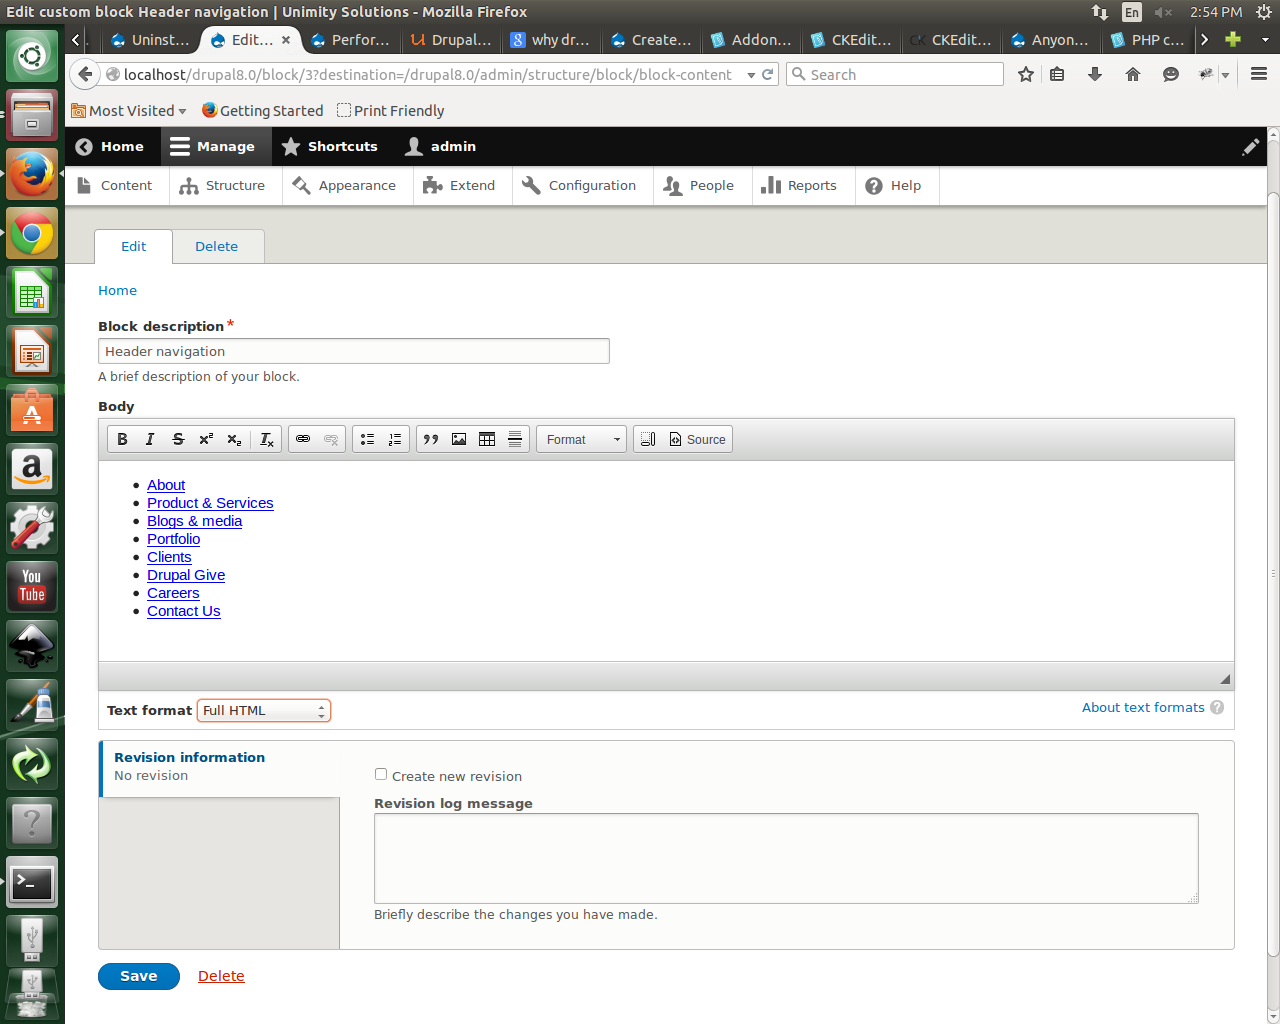Viewport: 1280px width, 1024px height.
Task: Open the Format paragraph dropdown
Action: (581, 439)
